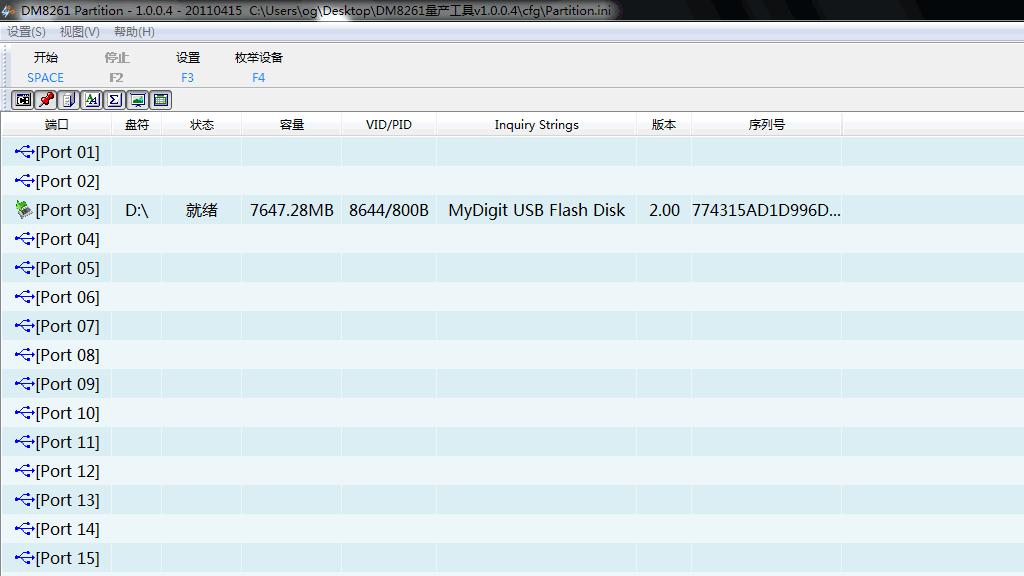Click the USB icon at Port 01

tap(24, 152)
